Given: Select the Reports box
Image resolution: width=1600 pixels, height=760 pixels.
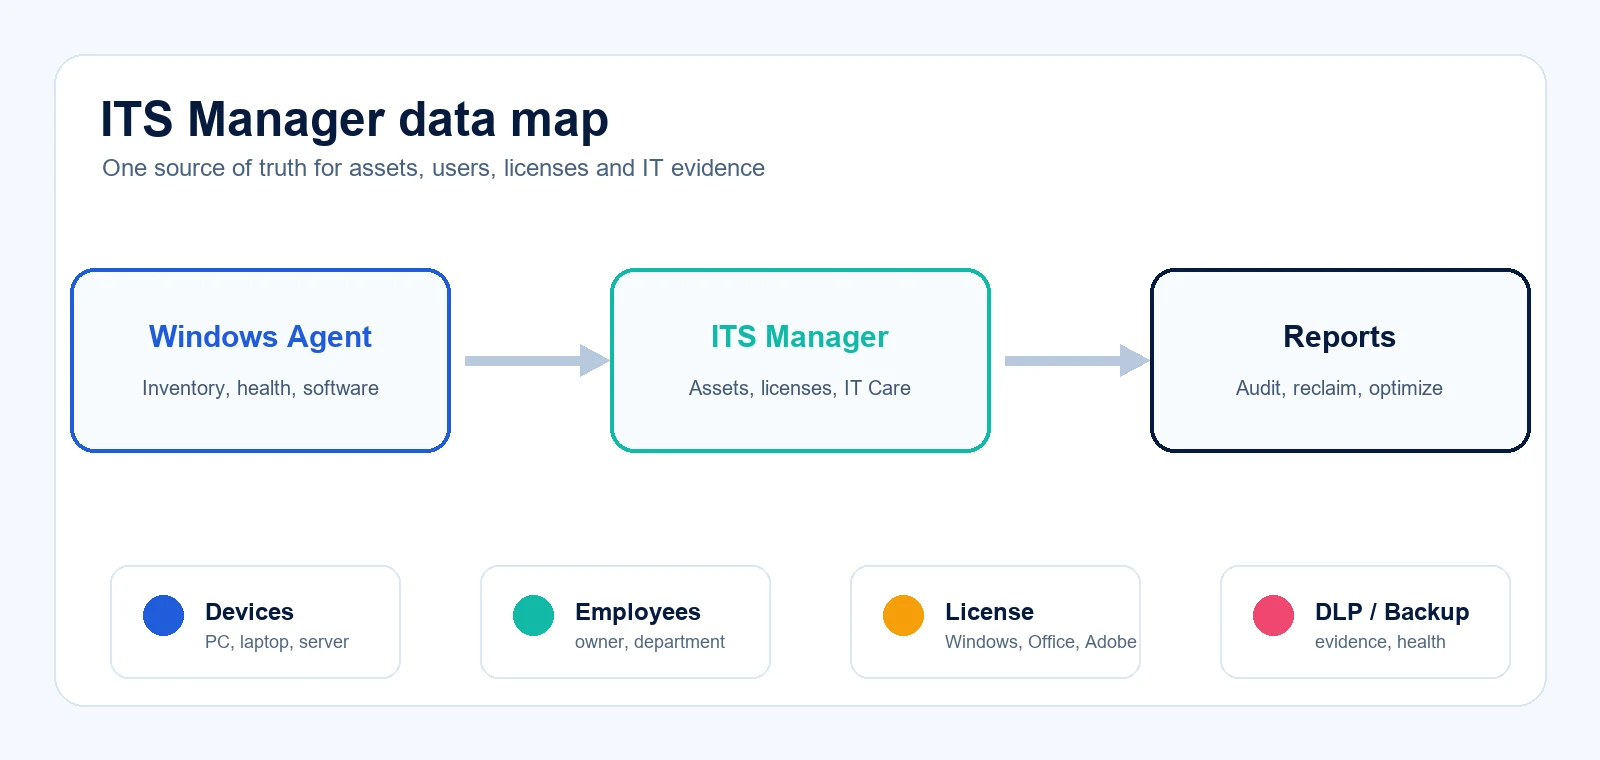Looking at the screenshot, I should pyautogui.click(x=1340, y=360).
